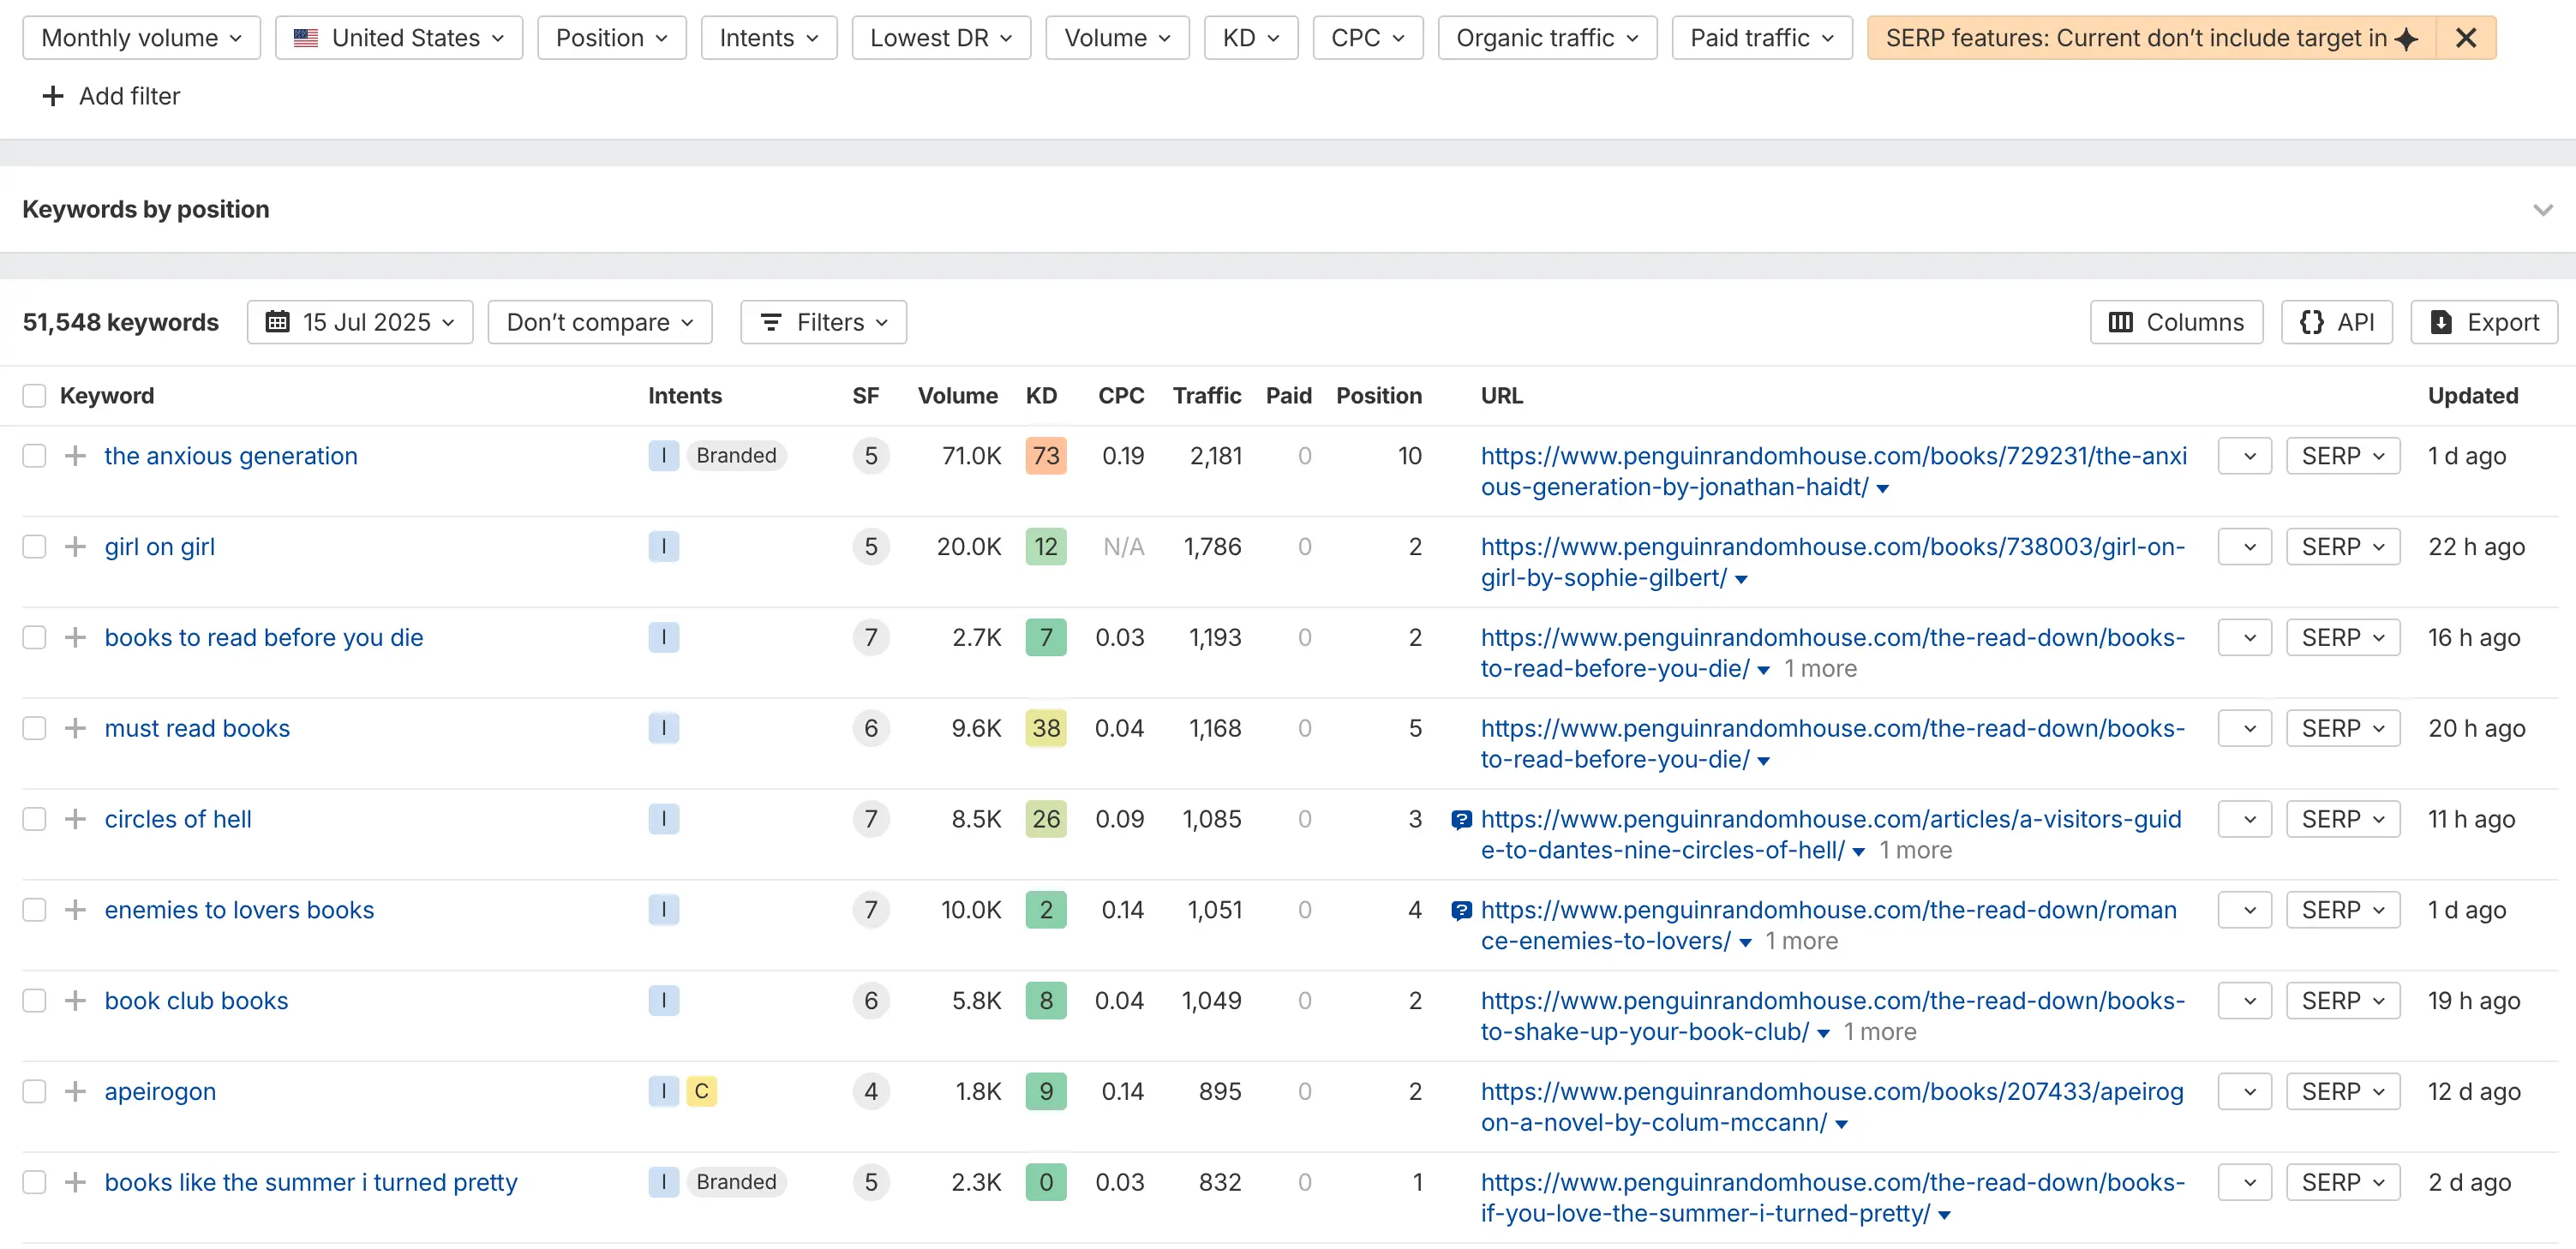Check the box for 'enemies to lovers books'
This screenshot has width=2576, height=1249.
pos(35,910)
